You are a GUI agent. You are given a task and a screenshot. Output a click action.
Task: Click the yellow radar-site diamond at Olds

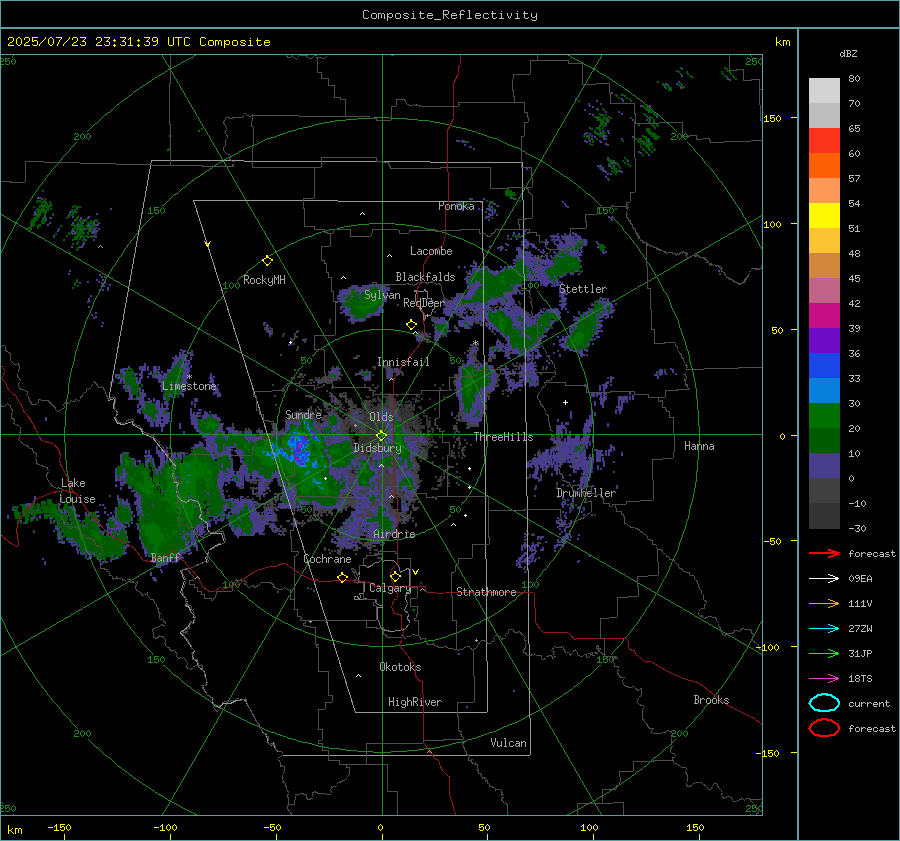click(x=381, y=436)
